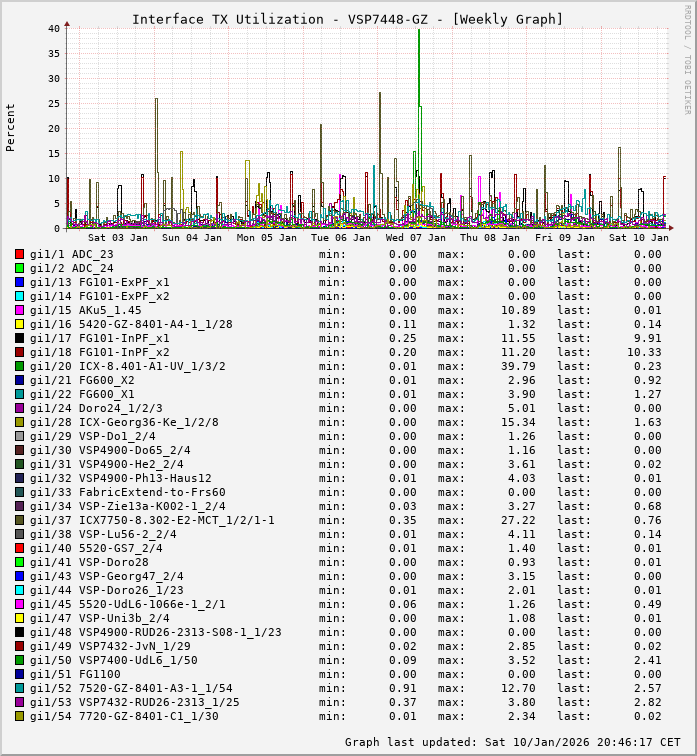Screen dimensions: 697x756
Task: Click the 39.79 max value in the legend
Action: (x=517, y=366)
